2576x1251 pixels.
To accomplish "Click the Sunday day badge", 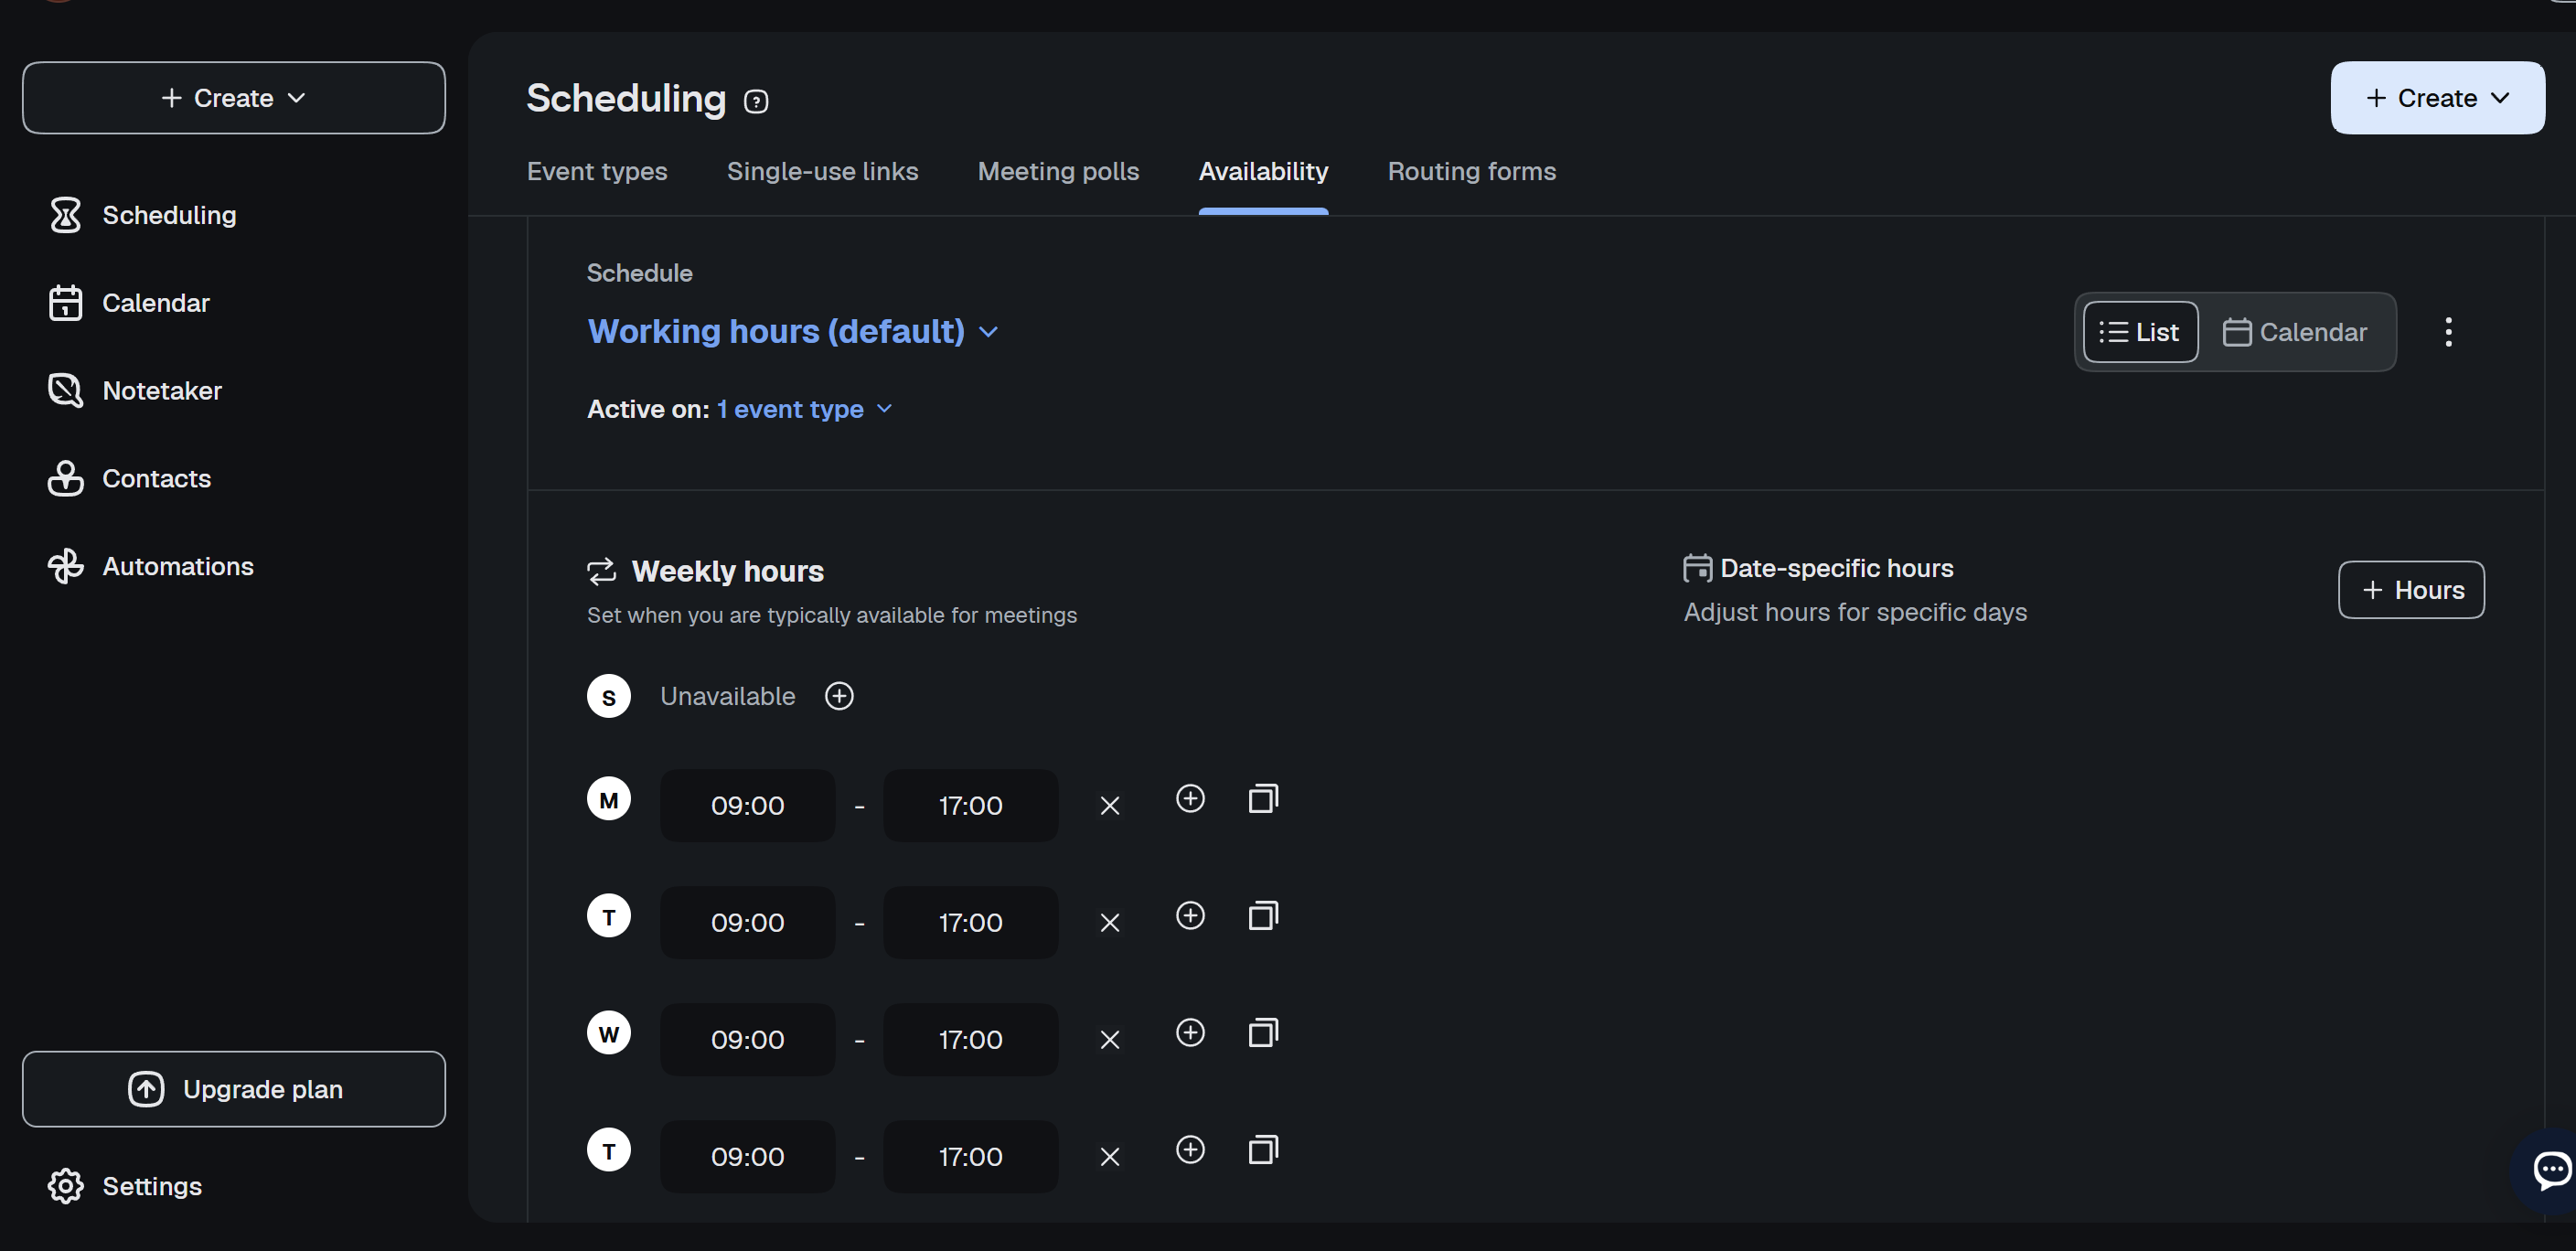I will pyautogui.click(x=609, y=696).
